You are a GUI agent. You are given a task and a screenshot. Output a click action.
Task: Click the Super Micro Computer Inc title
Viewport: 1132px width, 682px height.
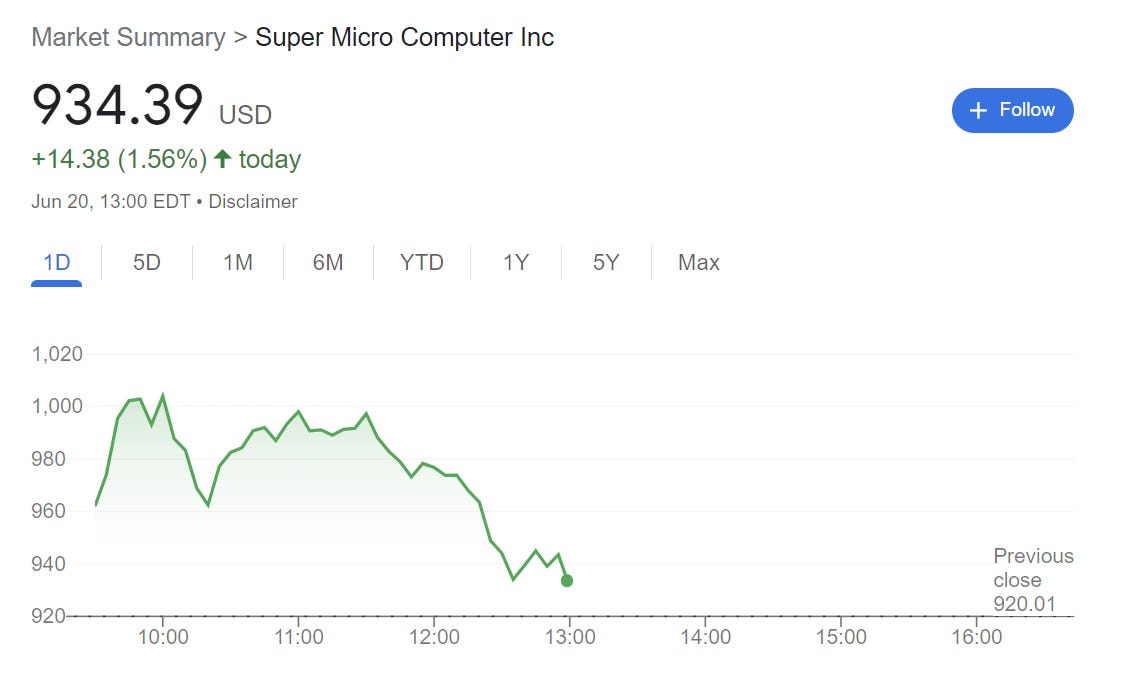pos(404,38)
